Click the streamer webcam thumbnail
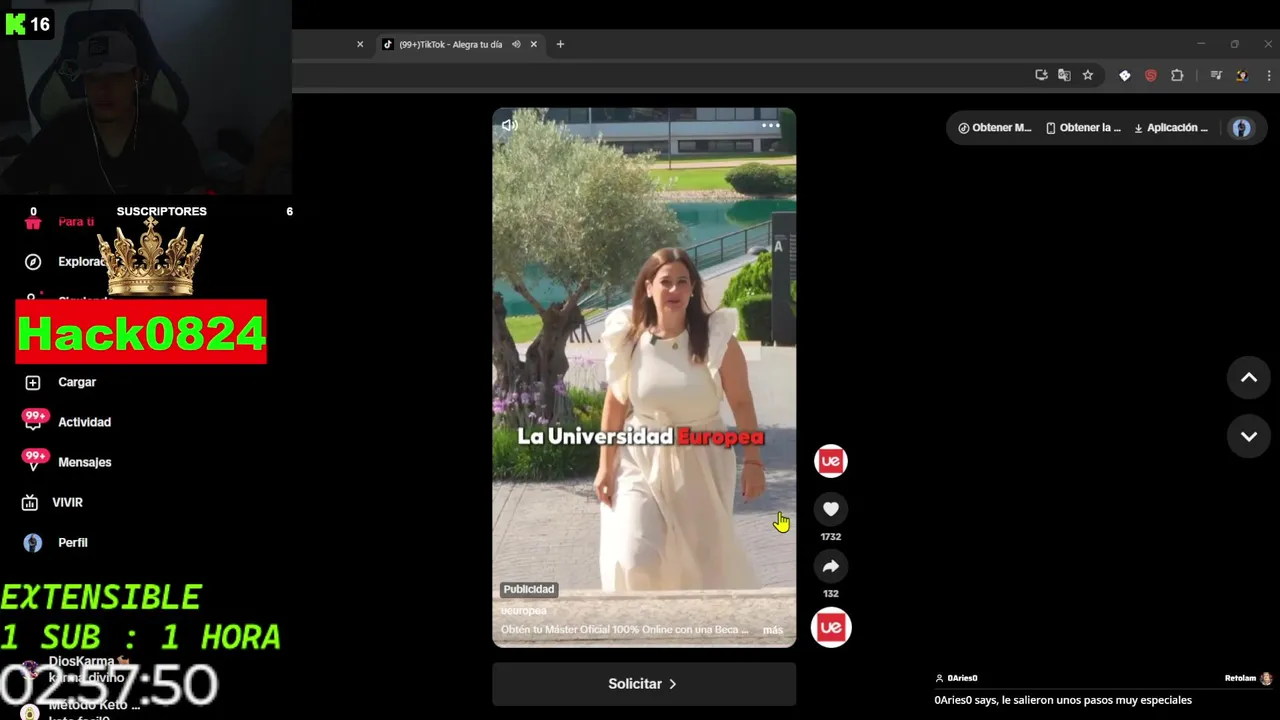The width and height of the screenshot is (1280, 720). pyautogui.click(x=146, y=97)
